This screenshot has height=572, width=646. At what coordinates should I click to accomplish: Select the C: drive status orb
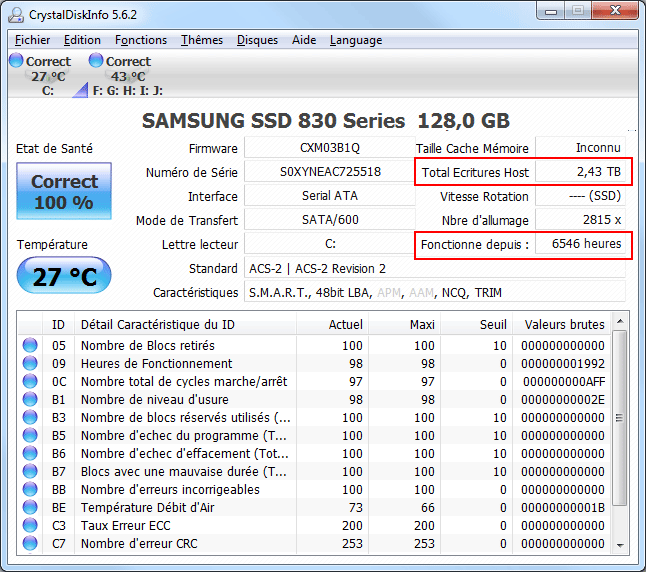pyautogui.click(x=16, y=60)
